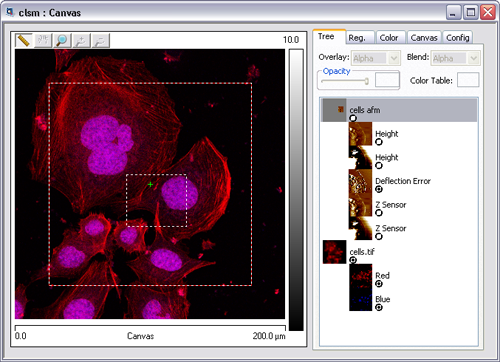Select the Blue channel thumbnail
The width and height of the screenshot is (500, 362).
pos(360,299)
